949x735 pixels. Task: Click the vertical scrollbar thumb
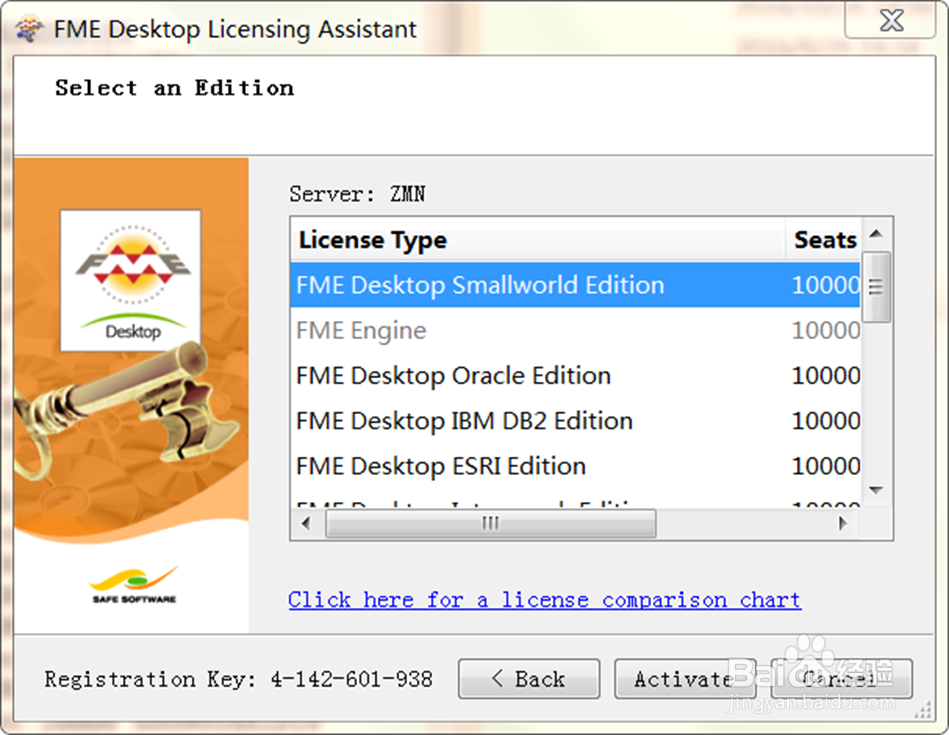[x=876, y=287]
